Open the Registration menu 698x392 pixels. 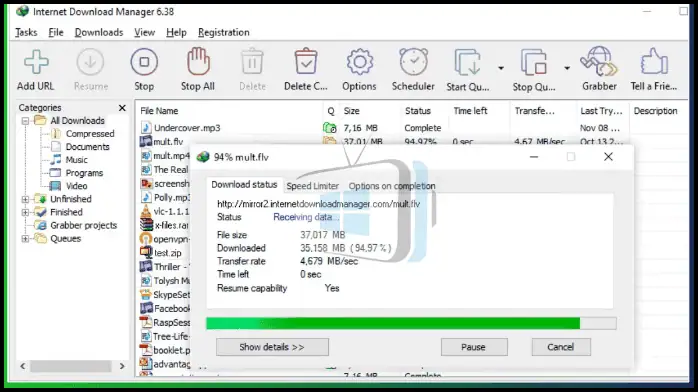(x=223, y=32)
